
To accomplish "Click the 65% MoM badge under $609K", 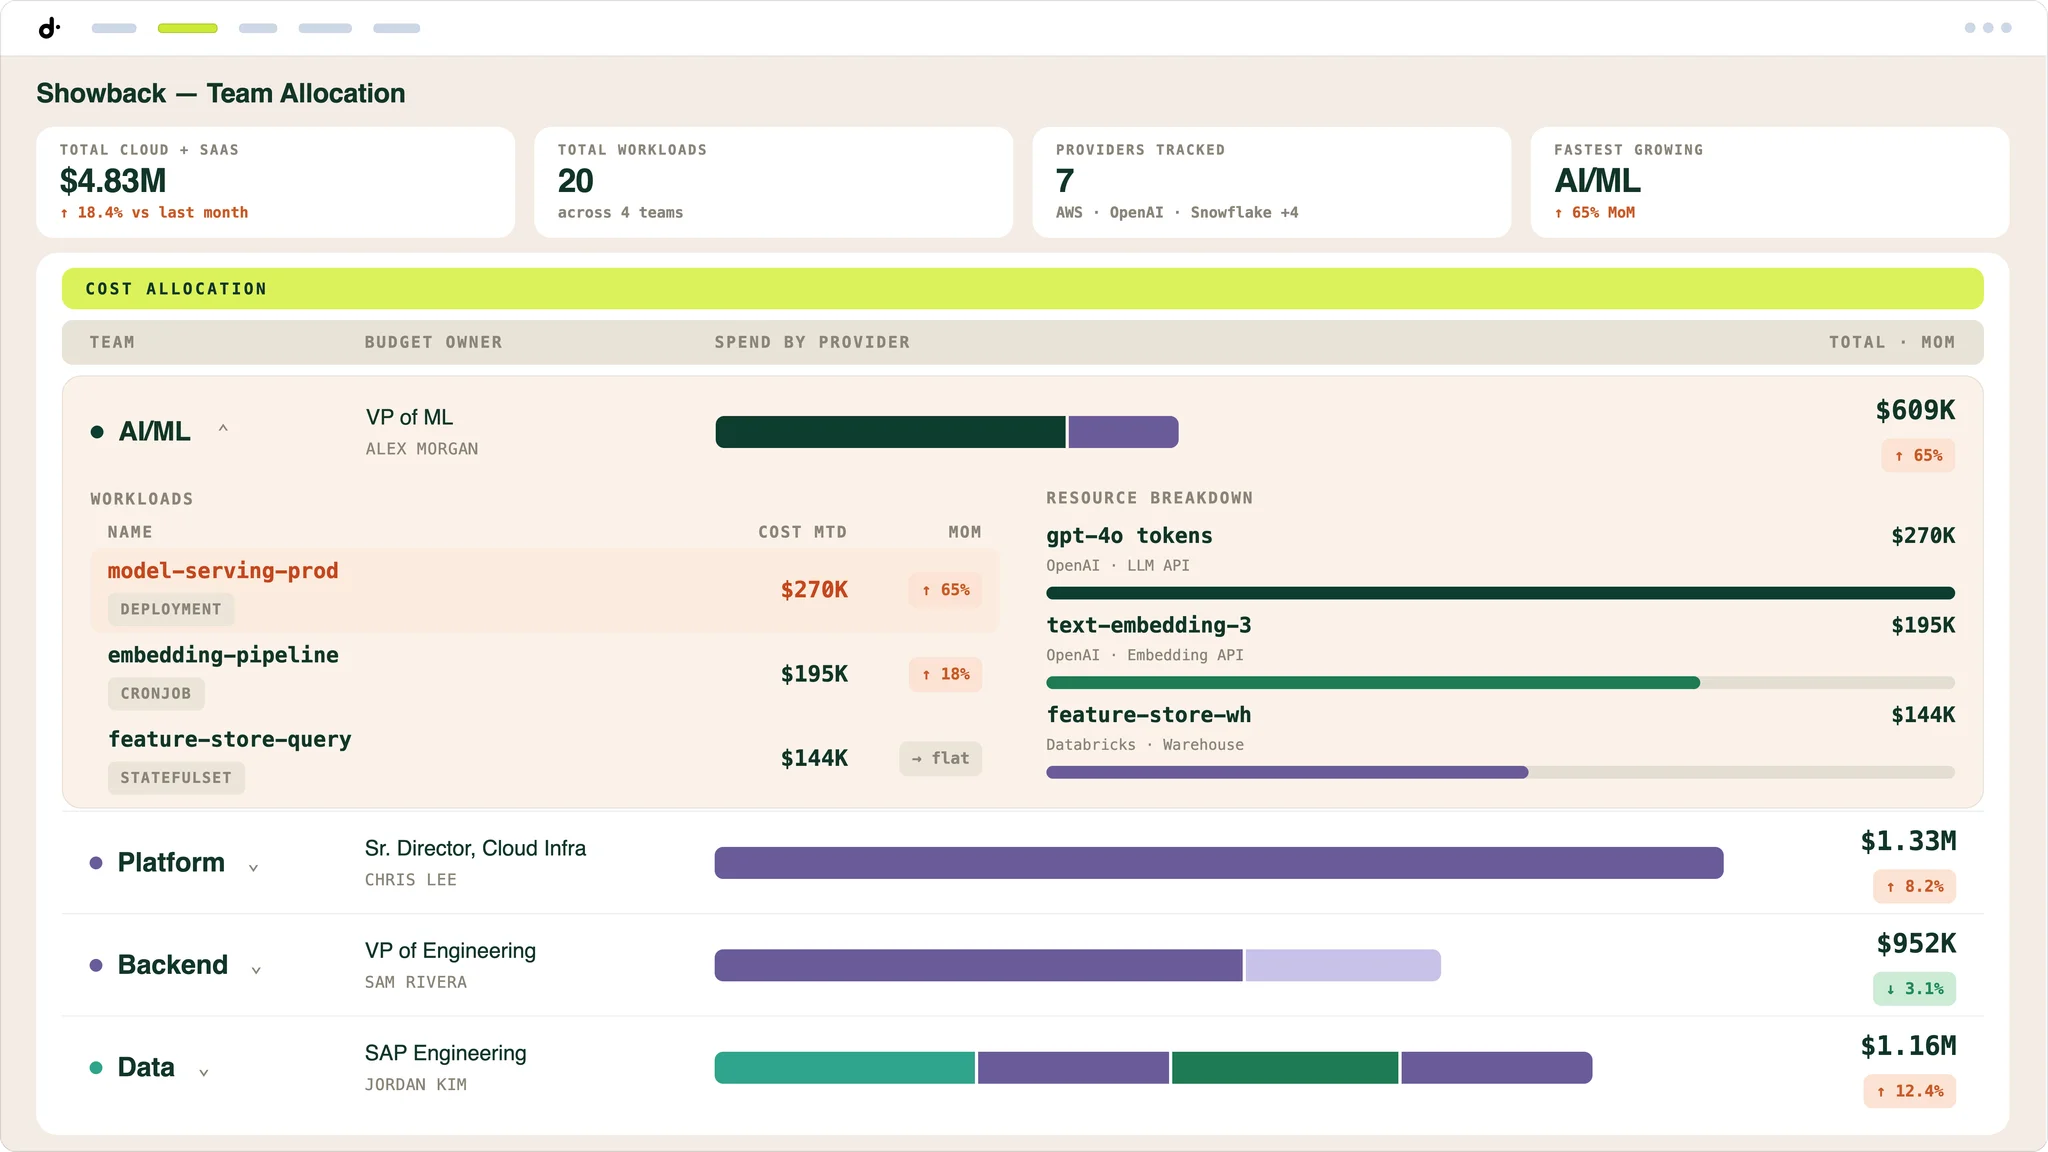I will (1918, 455).
